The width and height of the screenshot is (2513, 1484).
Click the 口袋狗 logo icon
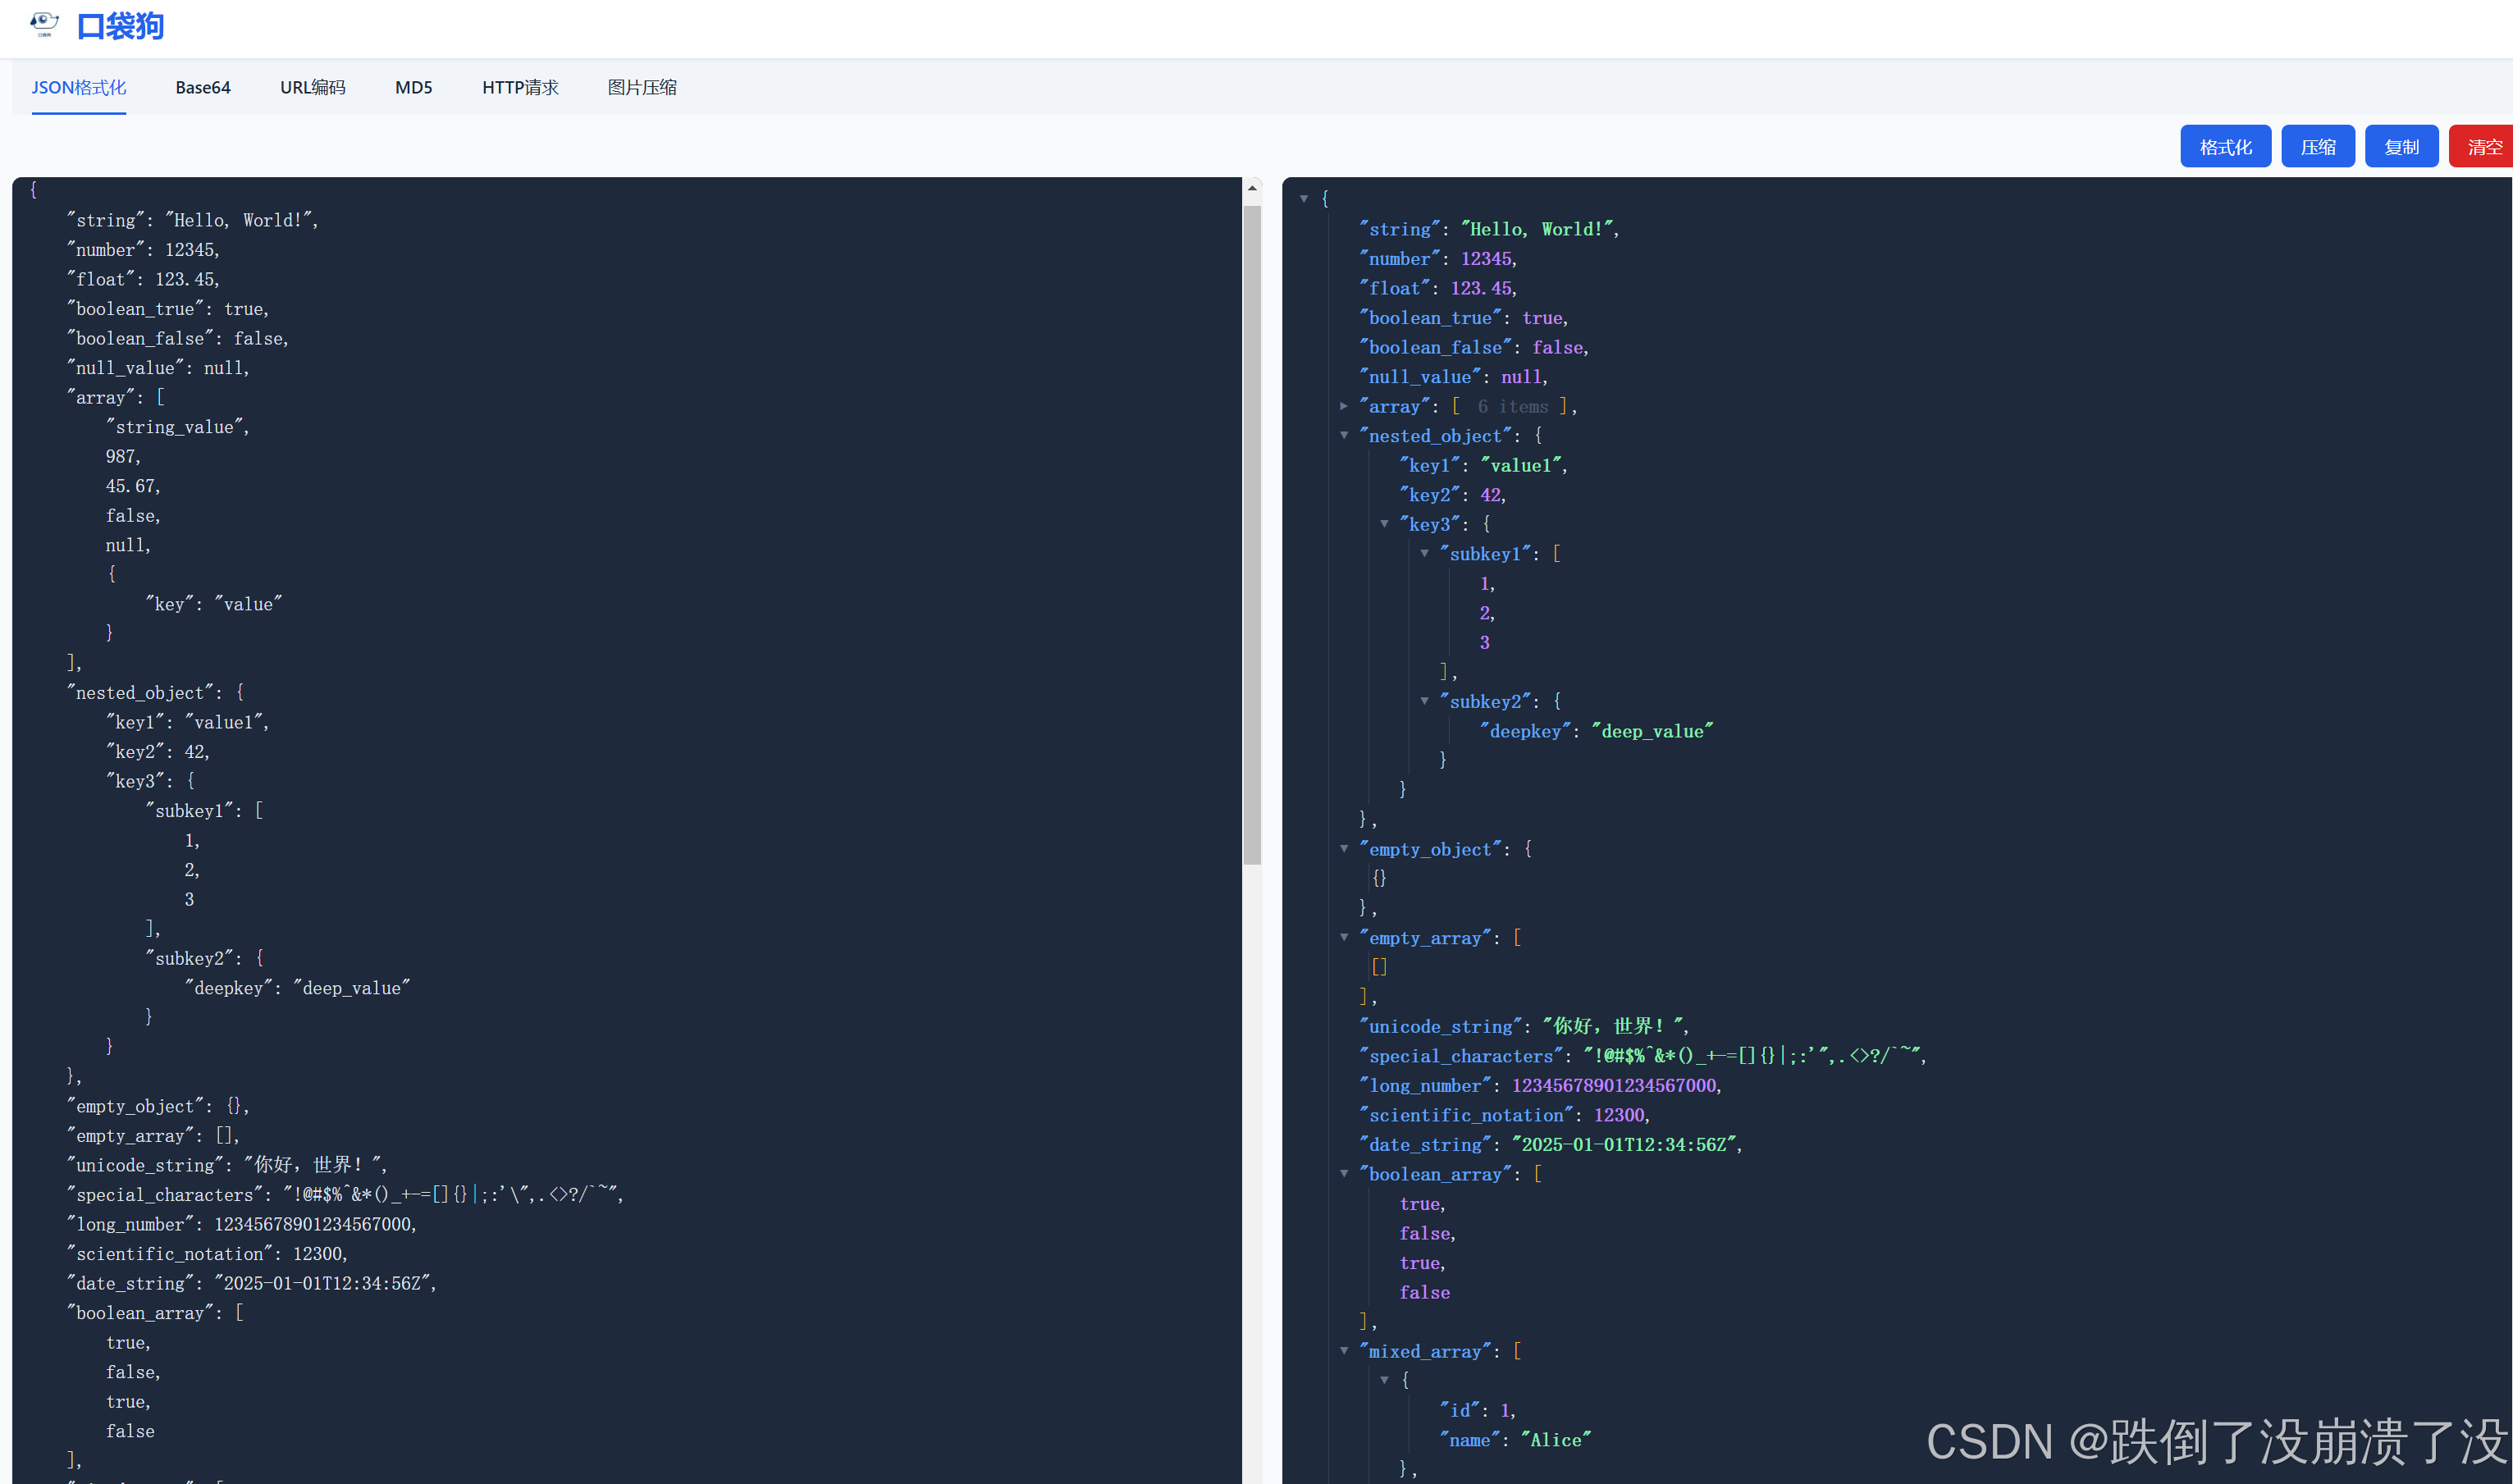point(44,24)
